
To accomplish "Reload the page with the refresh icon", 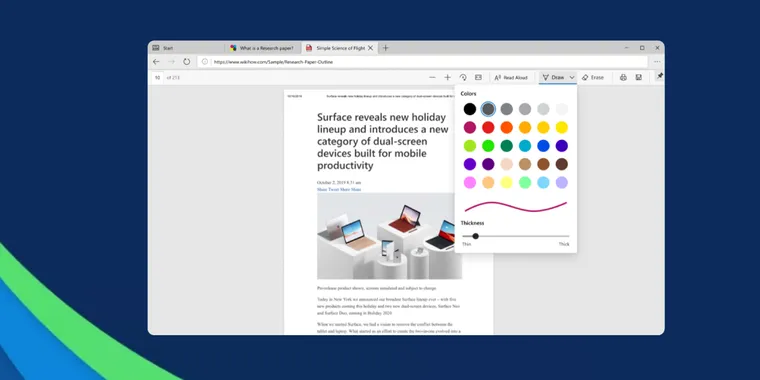I will pyautogui.click(x=187, y=62).
